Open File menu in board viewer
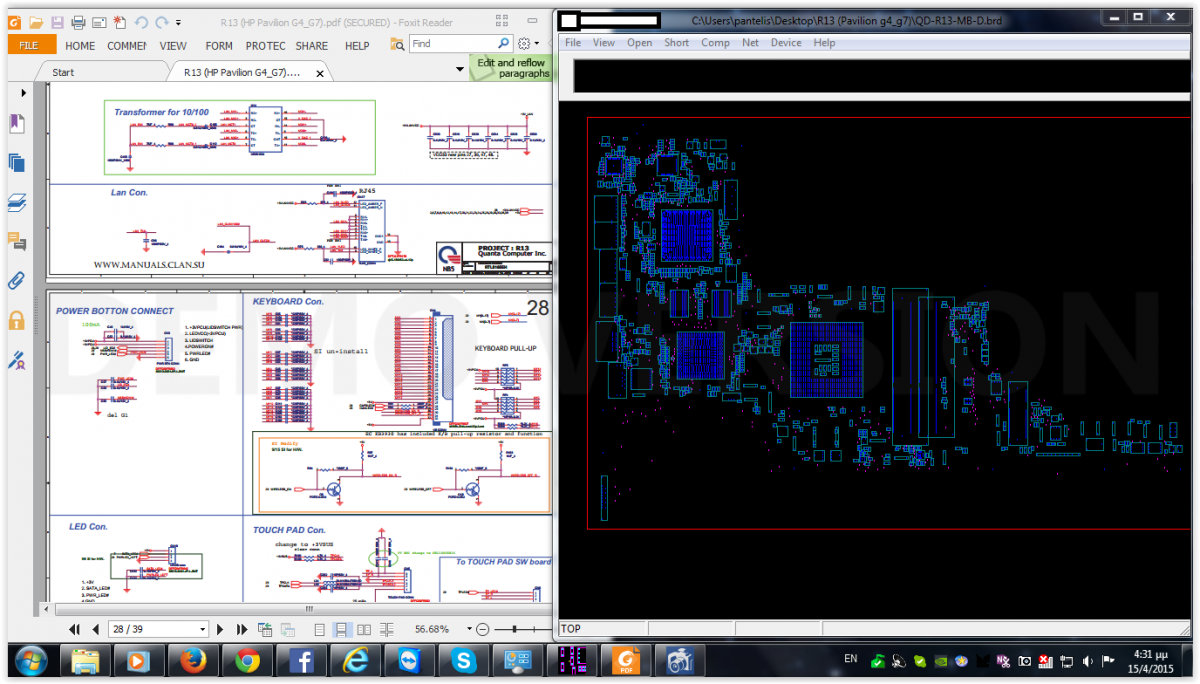The height and width of the screenshot is (684, 1200). [x=573, y=43]
